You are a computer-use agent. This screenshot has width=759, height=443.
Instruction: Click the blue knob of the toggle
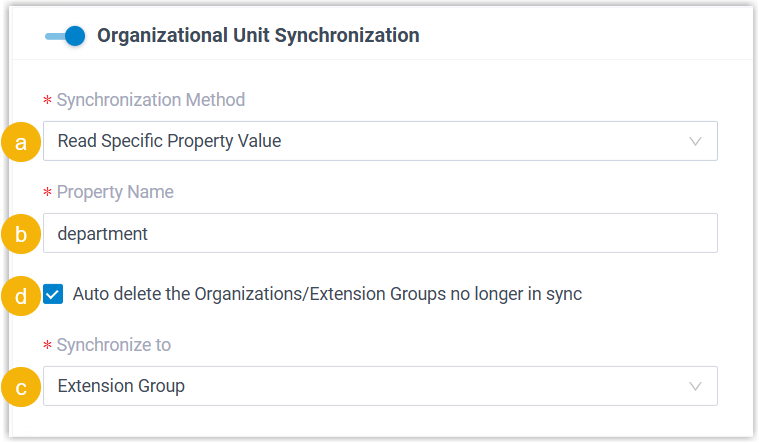(x=75, y=36)
